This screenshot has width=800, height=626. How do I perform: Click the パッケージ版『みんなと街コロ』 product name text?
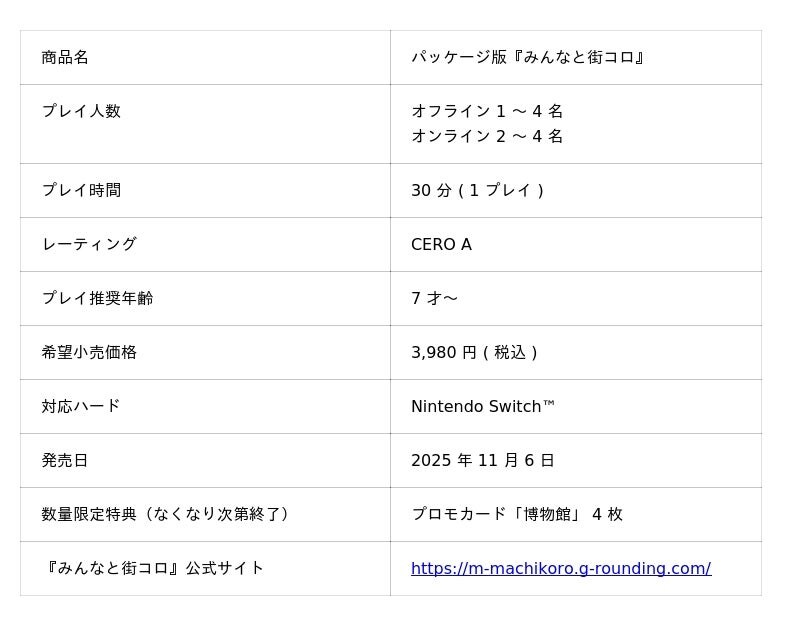tap(528, 58)
